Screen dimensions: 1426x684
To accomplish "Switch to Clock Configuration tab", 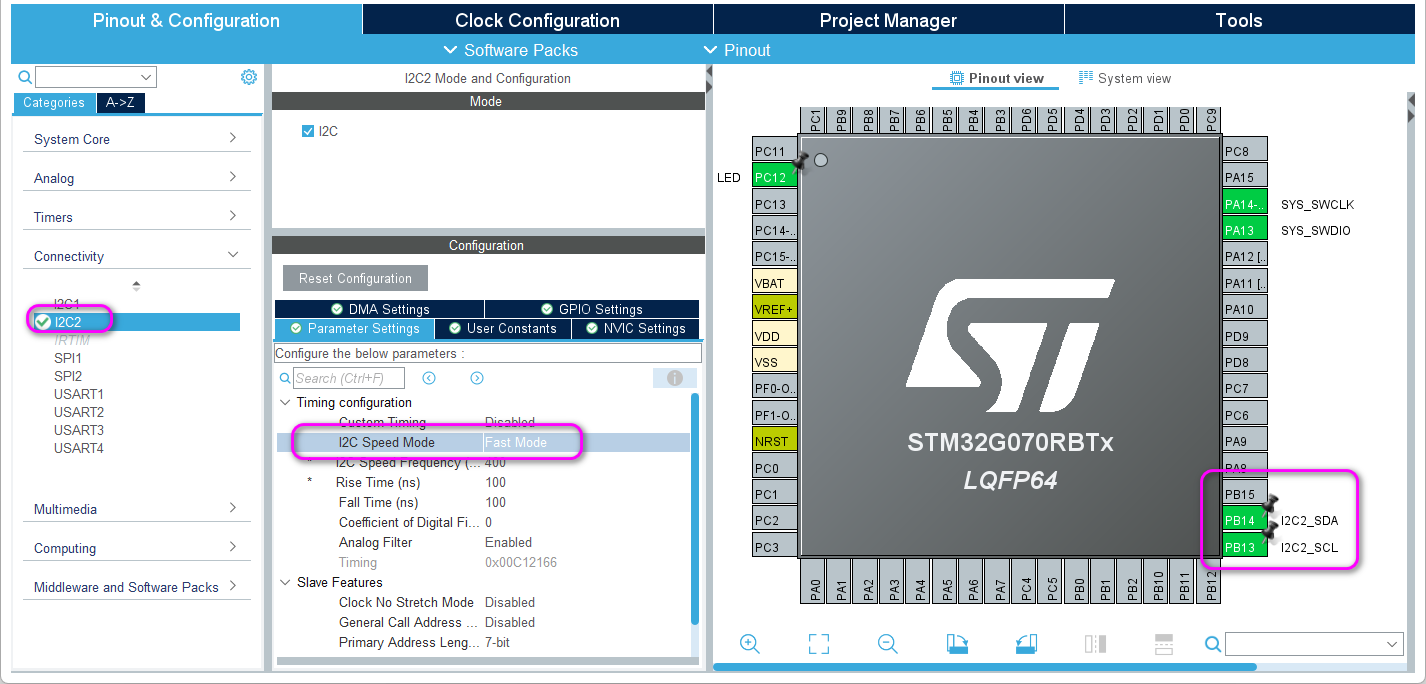I will coord(537,20).
